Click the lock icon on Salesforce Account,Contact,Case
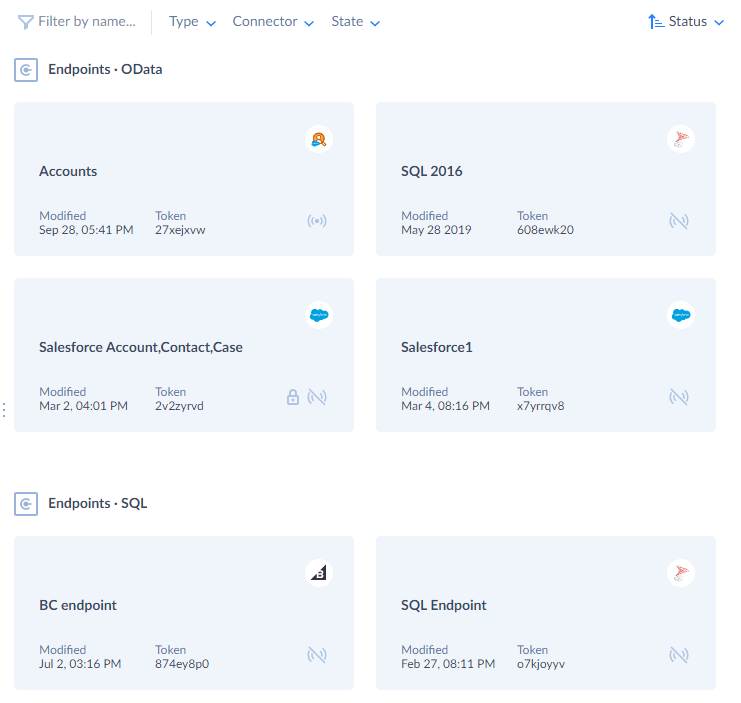This screenshot has width=741, height=703. pyautogui.click(x=293, y=397)
